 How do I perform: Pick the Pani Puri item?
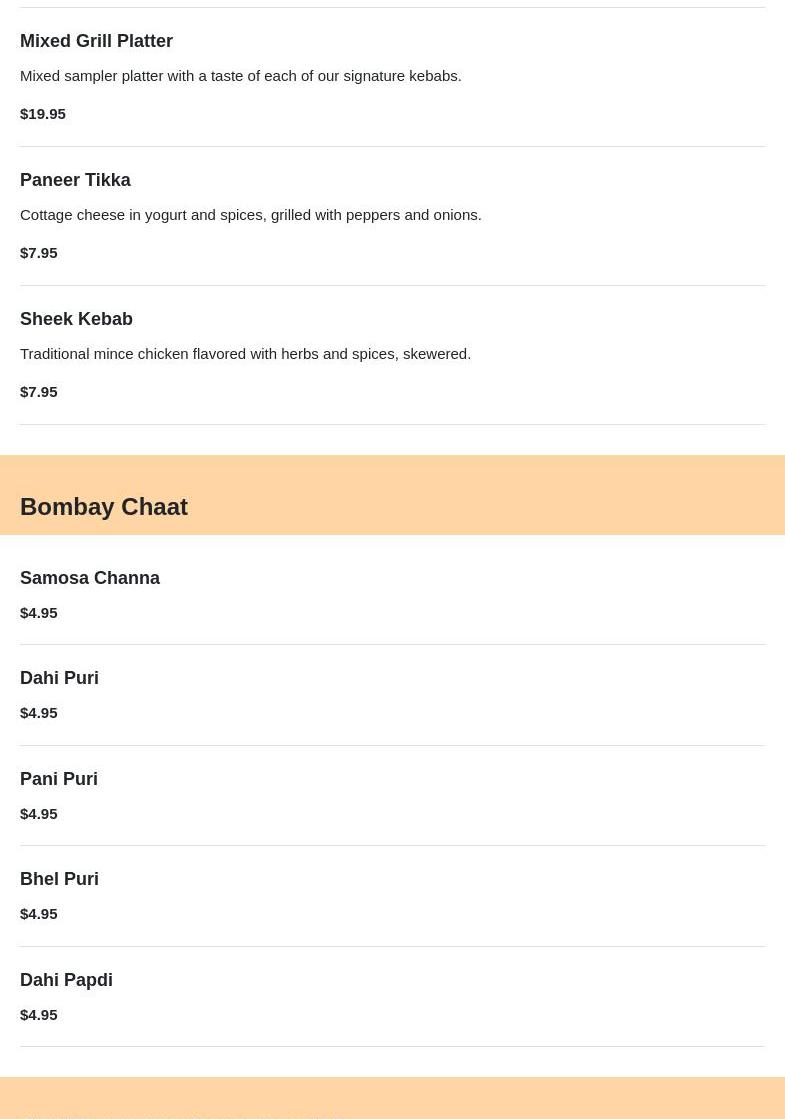(59, 779)
